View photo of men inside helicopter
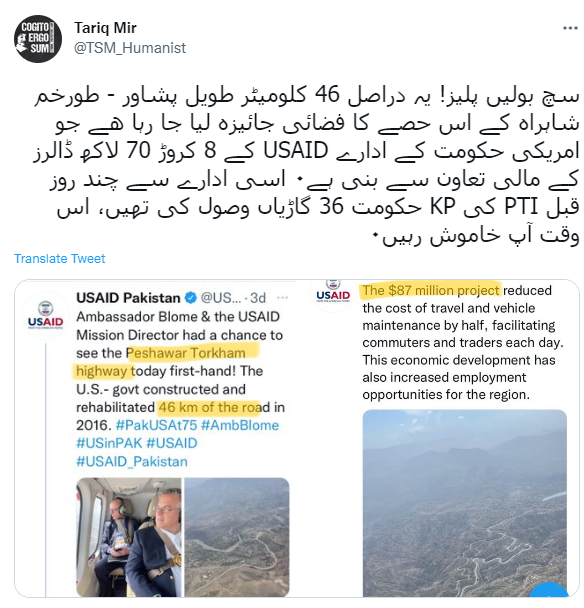 [129, 537]
